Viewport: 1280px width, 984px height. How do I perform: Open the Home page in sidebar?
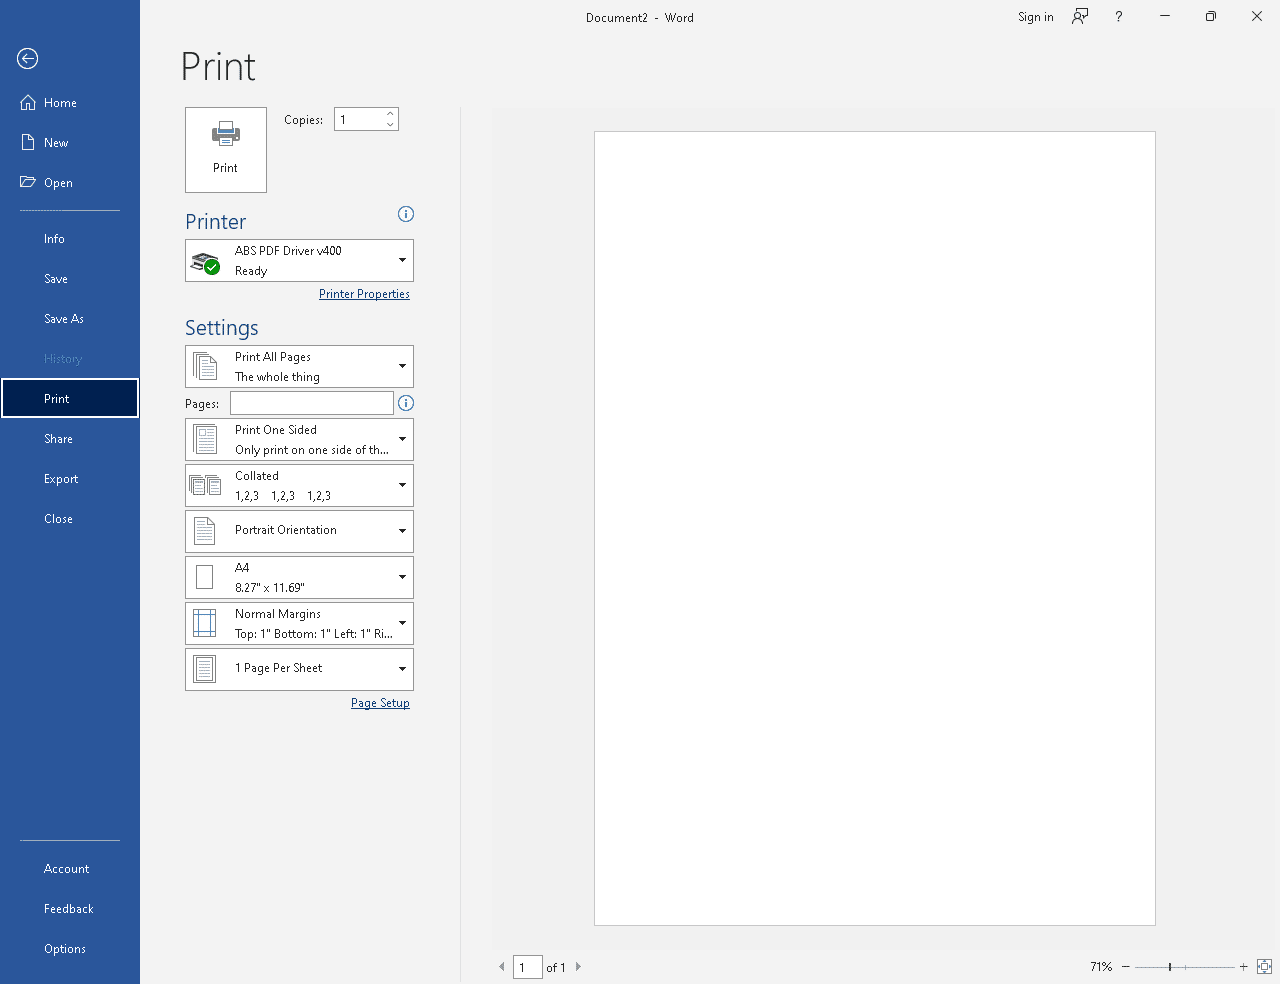coord(70,103)
